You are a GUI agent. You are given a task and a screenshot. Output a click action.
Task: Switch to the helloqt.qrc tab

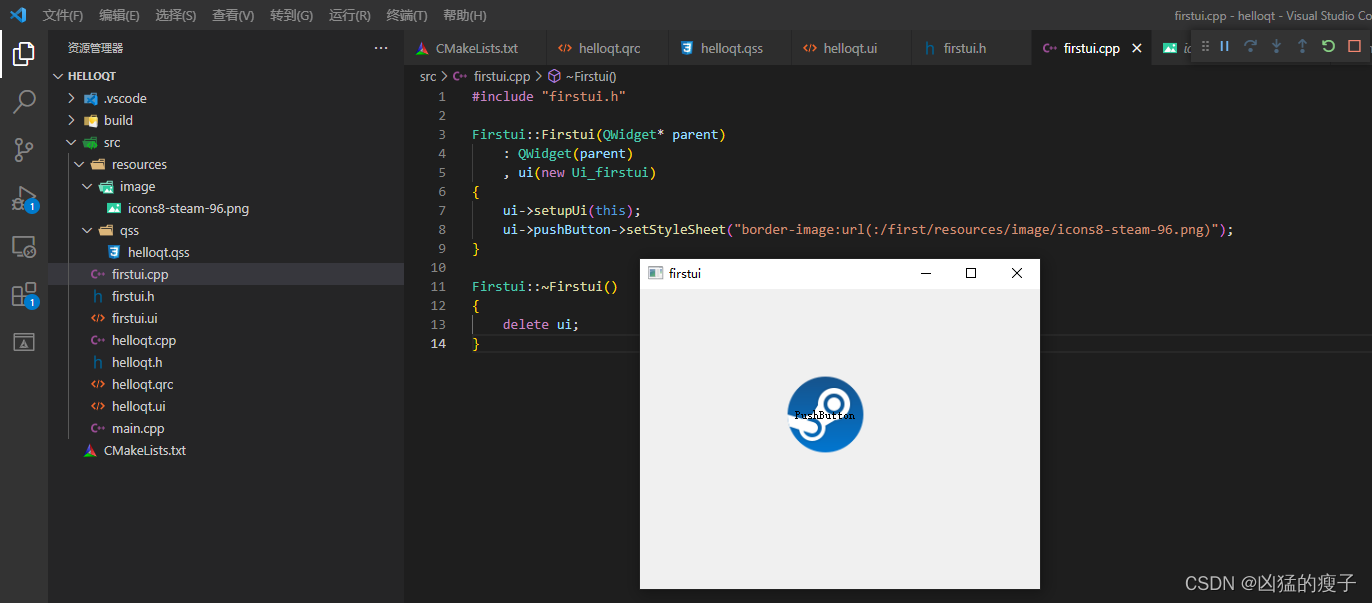pyautogui.click(x=608, y=48)
